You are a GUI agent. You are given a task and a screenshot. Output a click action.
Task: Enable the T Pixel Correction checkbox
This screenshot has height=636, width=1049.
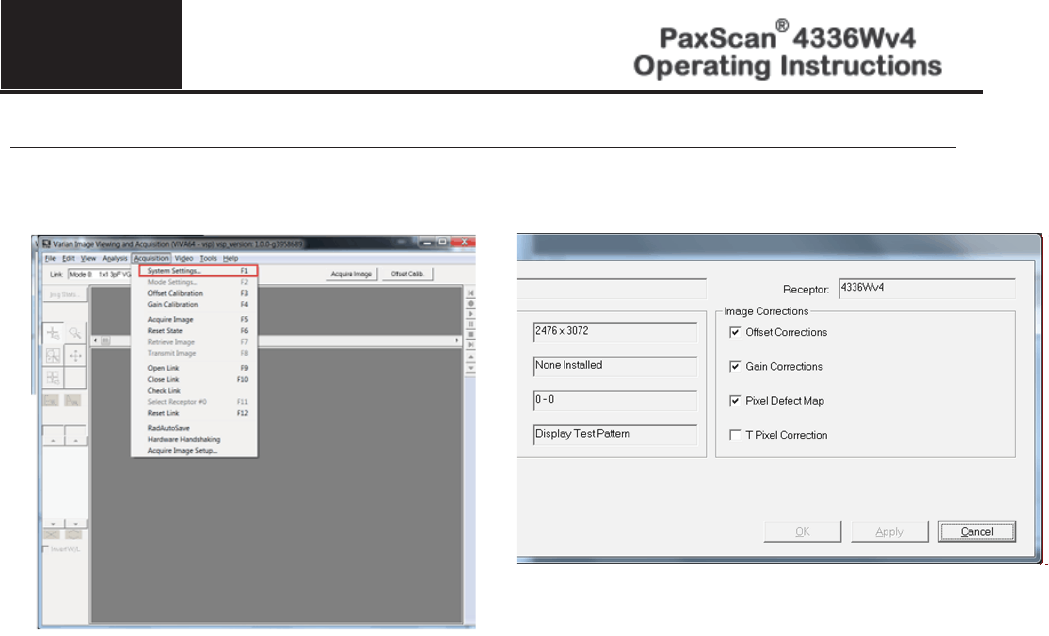[x=735, y=435]
